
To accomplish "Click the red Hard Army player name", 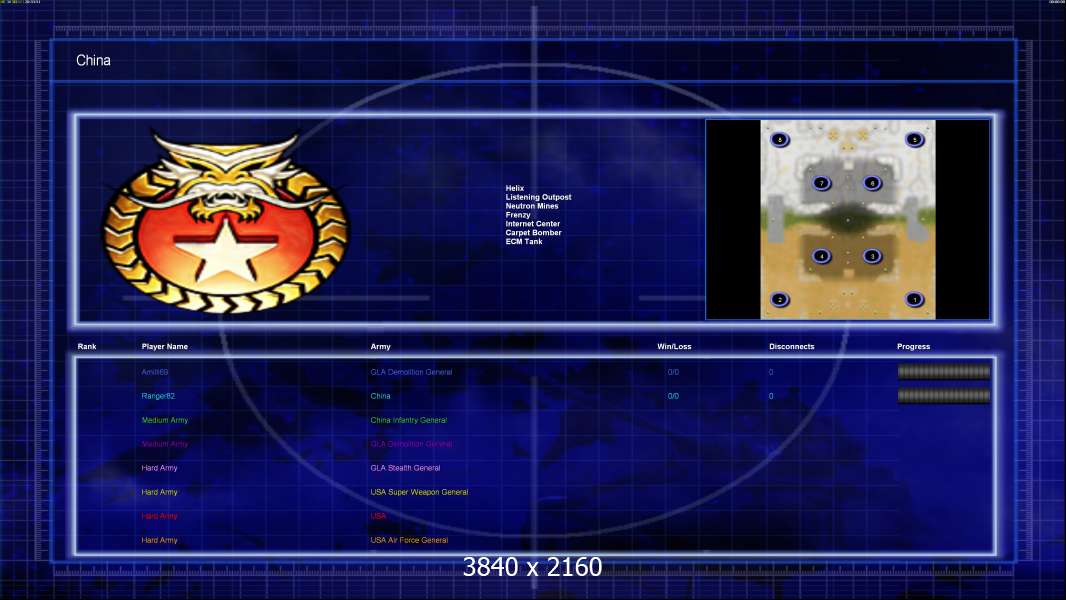I will pos(159,516).
